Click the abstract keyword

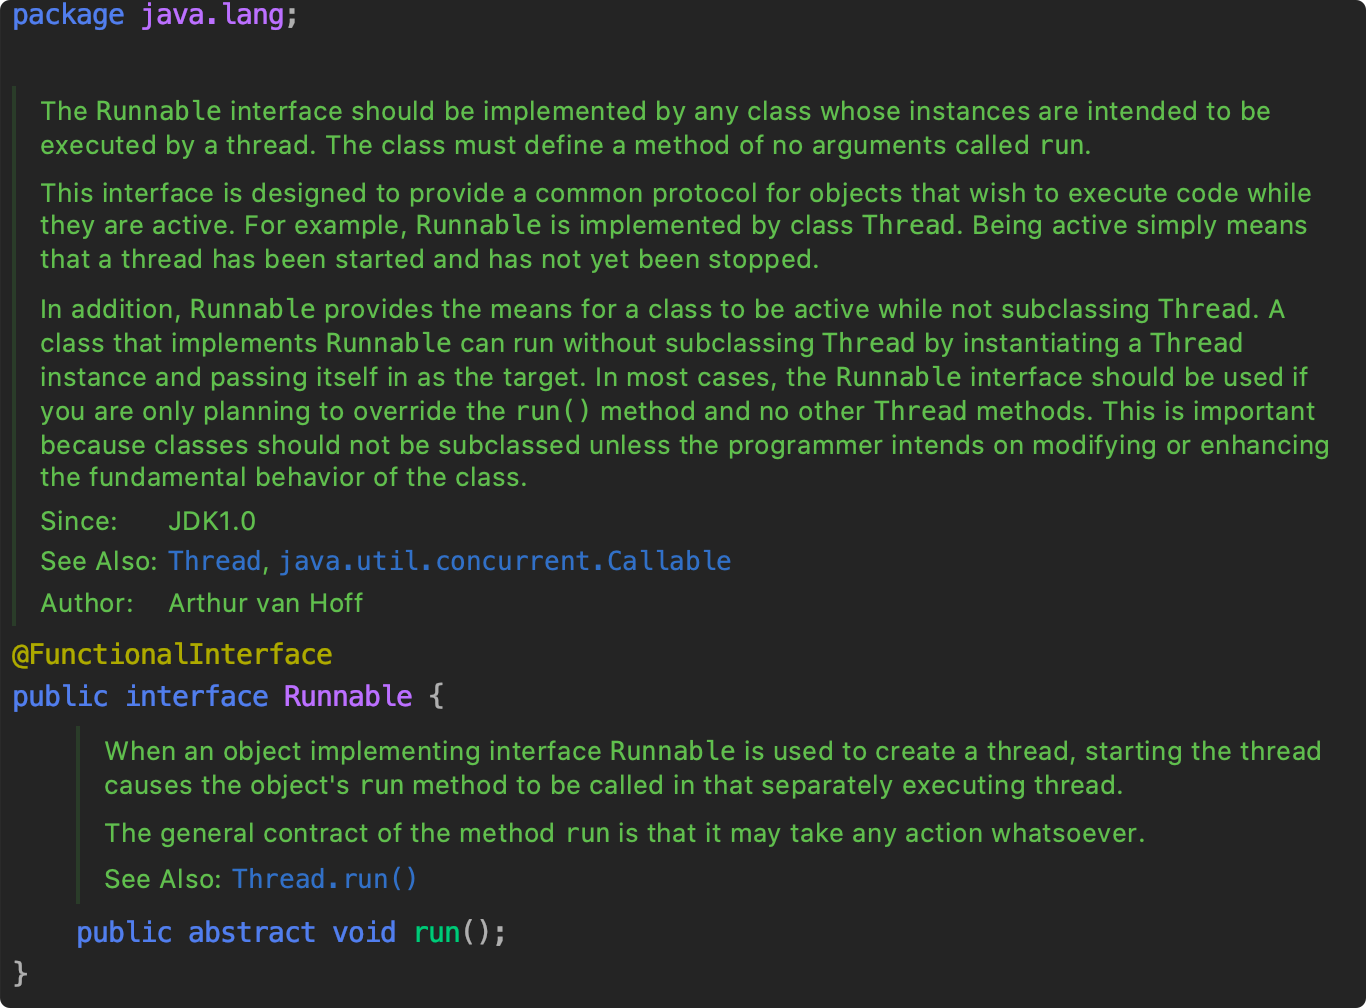(252, 933)
